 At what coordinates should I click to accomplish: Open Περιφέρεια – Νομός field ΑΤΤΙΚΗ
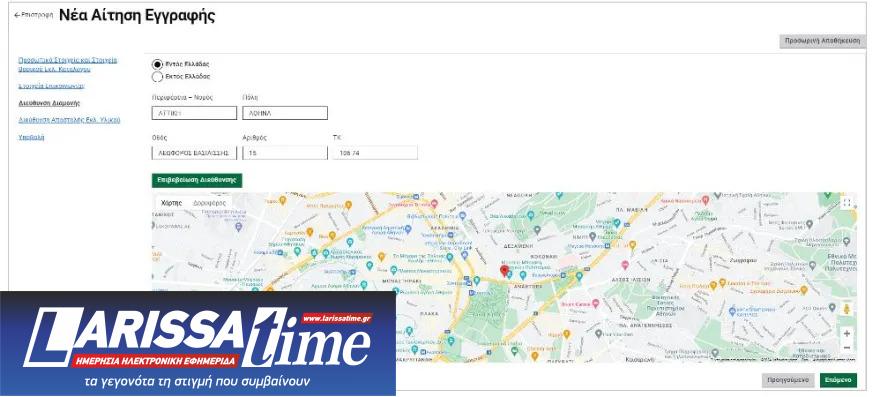(x=194, y=113)
